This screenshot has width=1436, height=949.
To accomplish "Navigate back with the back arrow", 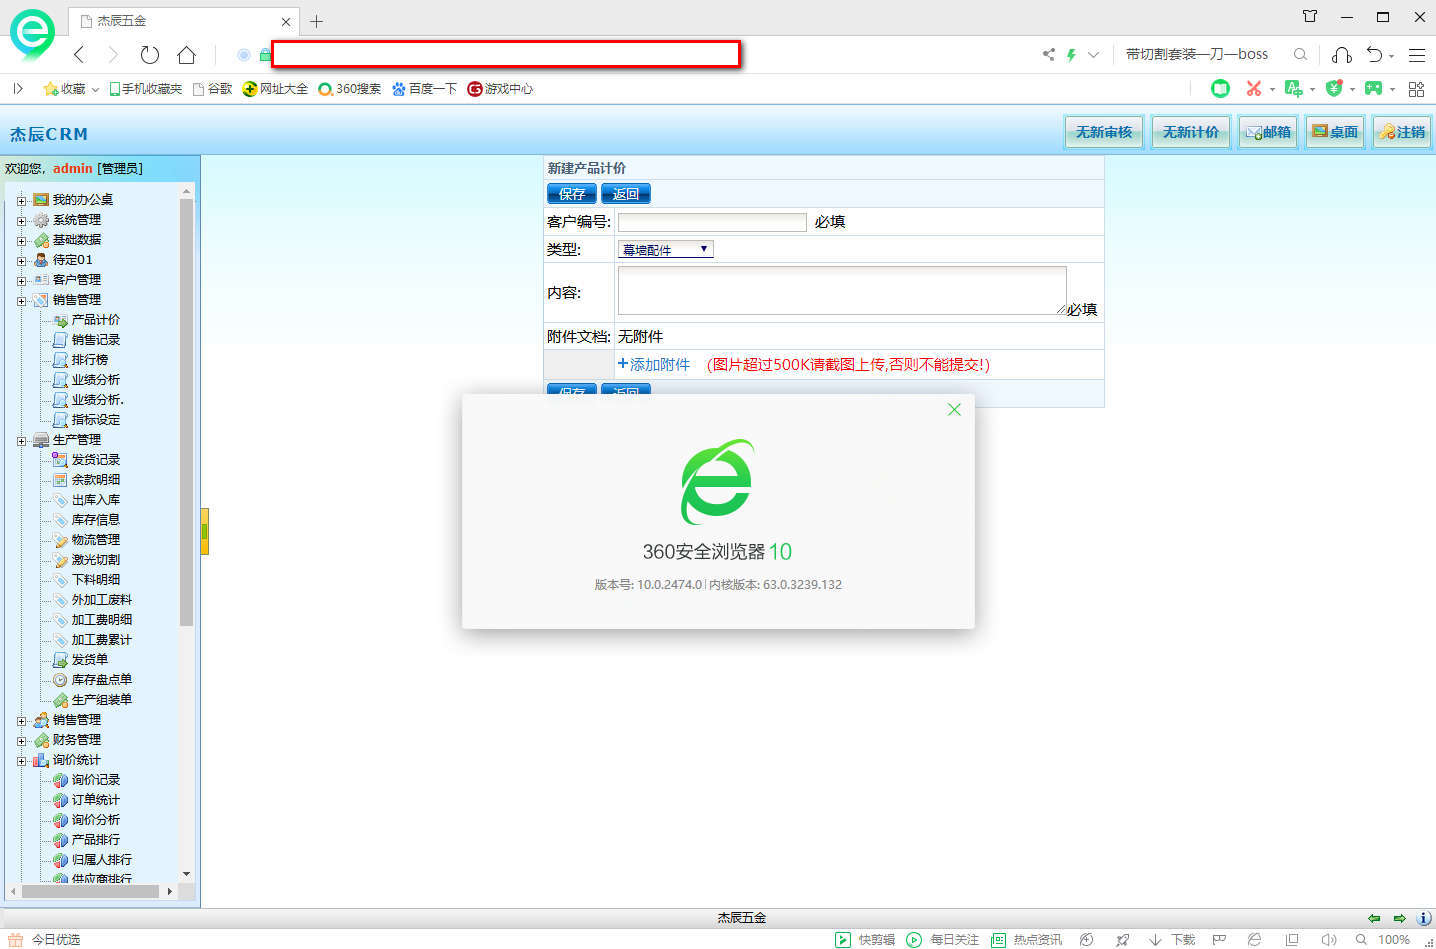I will [80, 54].
